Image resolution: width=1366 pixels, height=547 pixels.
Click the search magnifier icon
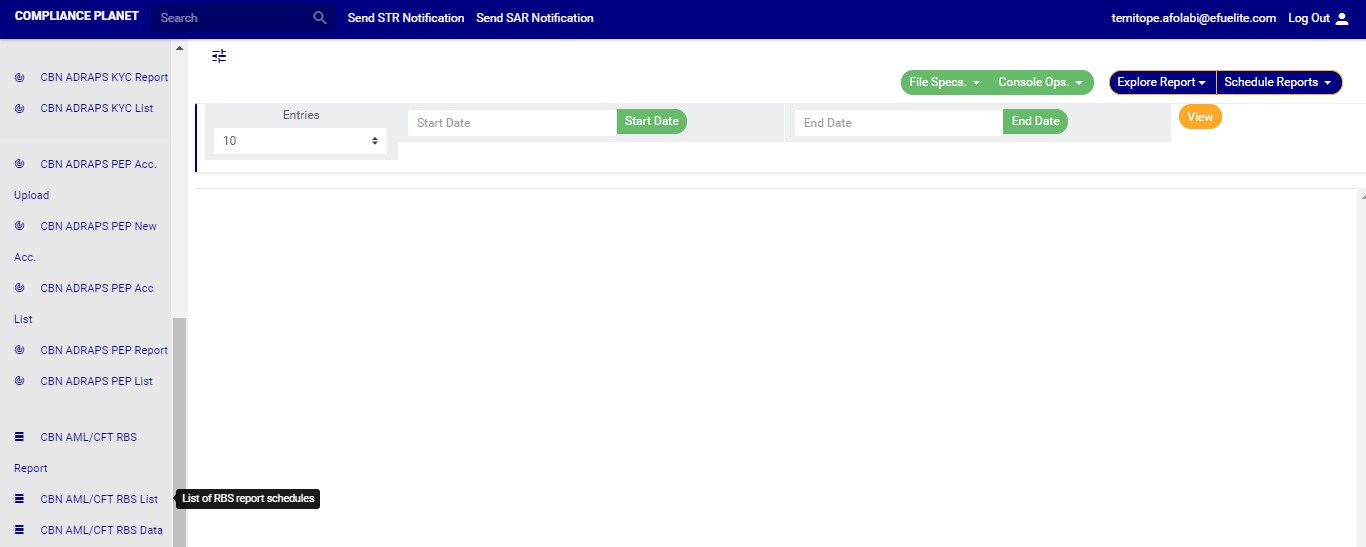pyautogui.click(x=320, y=18)
